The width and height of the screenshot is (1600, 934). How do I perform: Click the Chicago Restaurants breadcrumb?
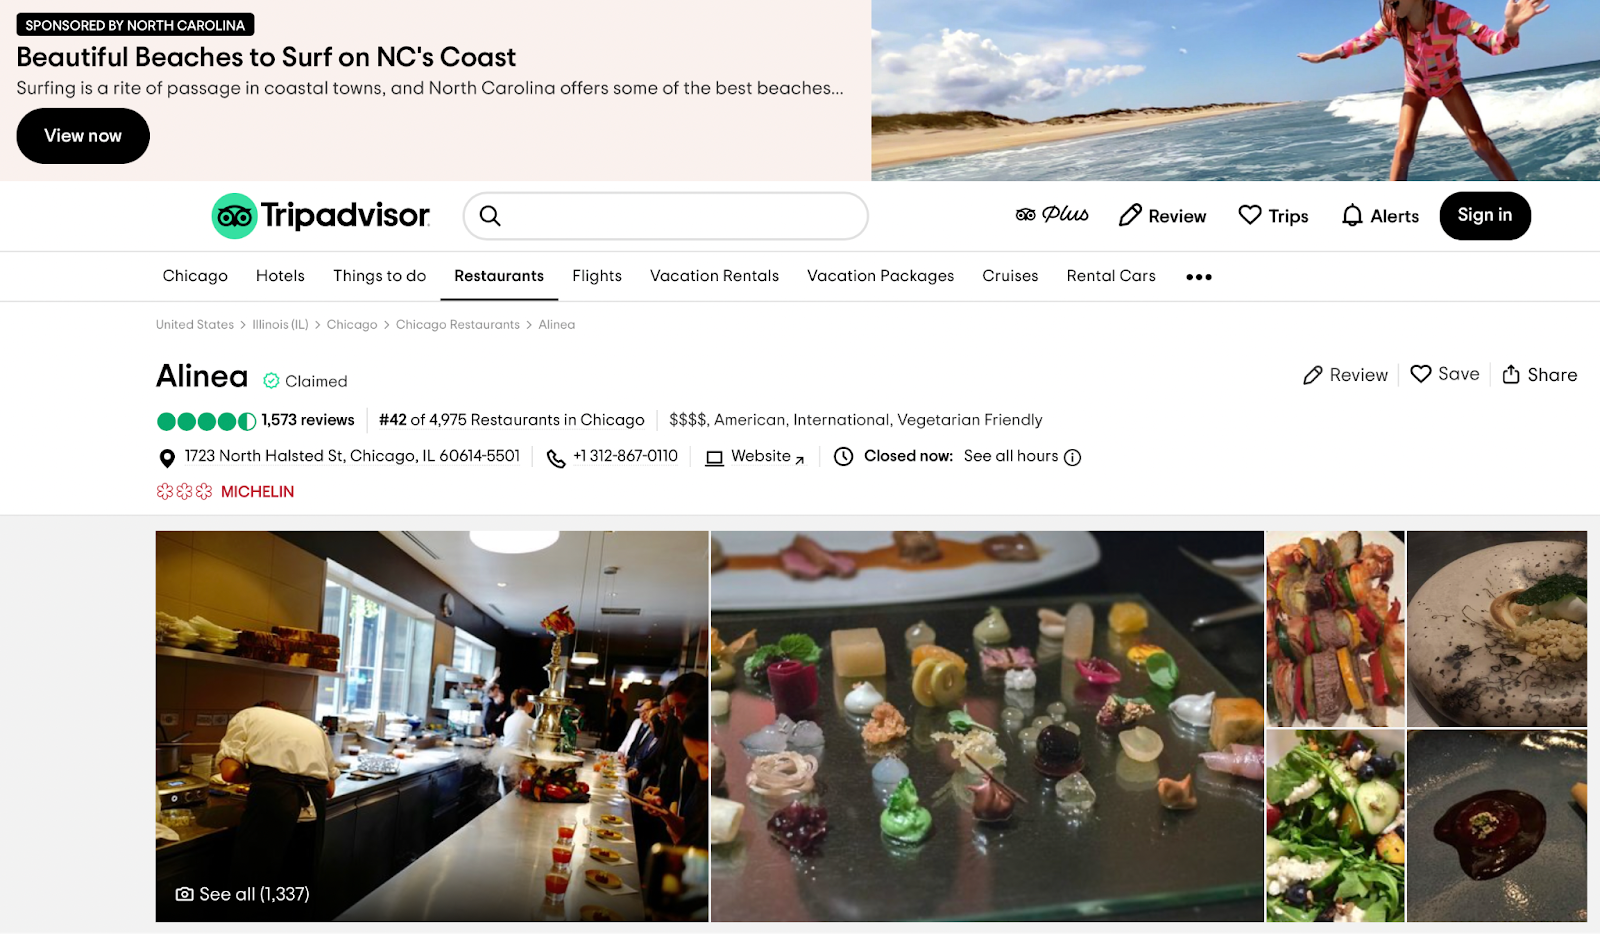point(458,325)
